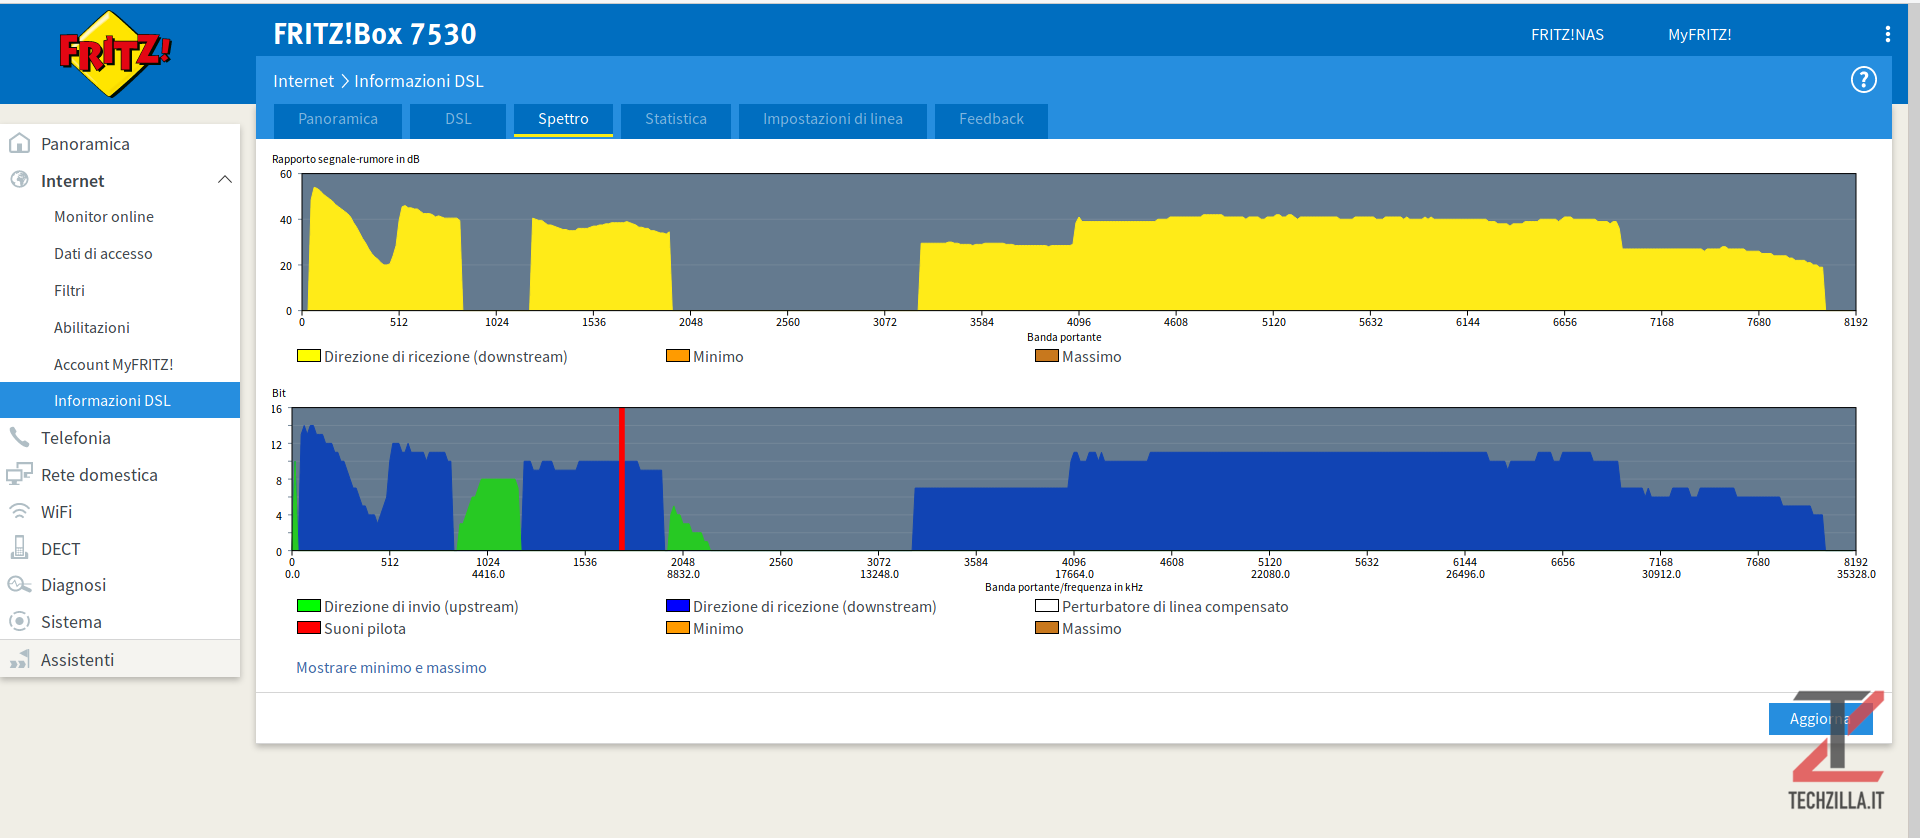Click the Telefonia phone icon
1920x838 pixels.
pos(19,437)
